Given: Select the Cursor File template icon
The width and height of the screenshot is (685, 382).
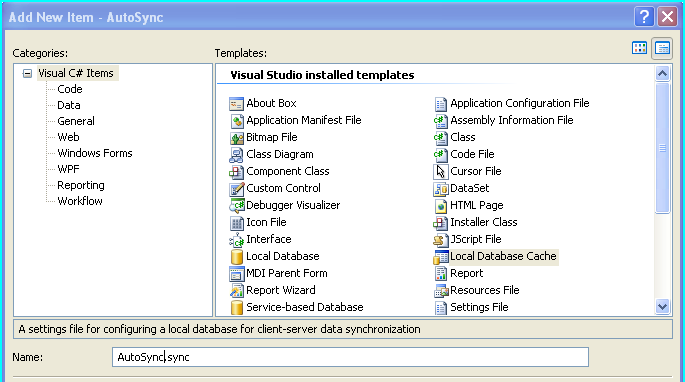Looking at the screenshot, I should 440,171.
